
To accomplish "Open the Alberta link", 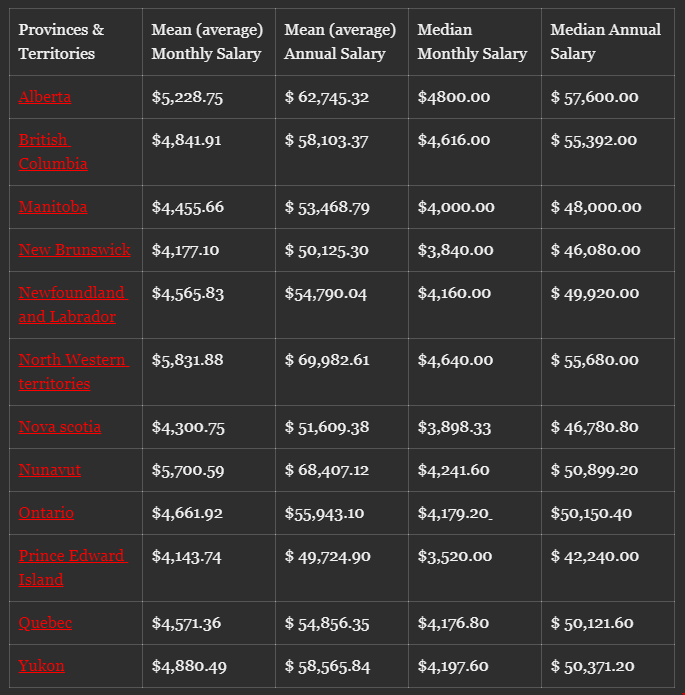I will pos(44,97).
